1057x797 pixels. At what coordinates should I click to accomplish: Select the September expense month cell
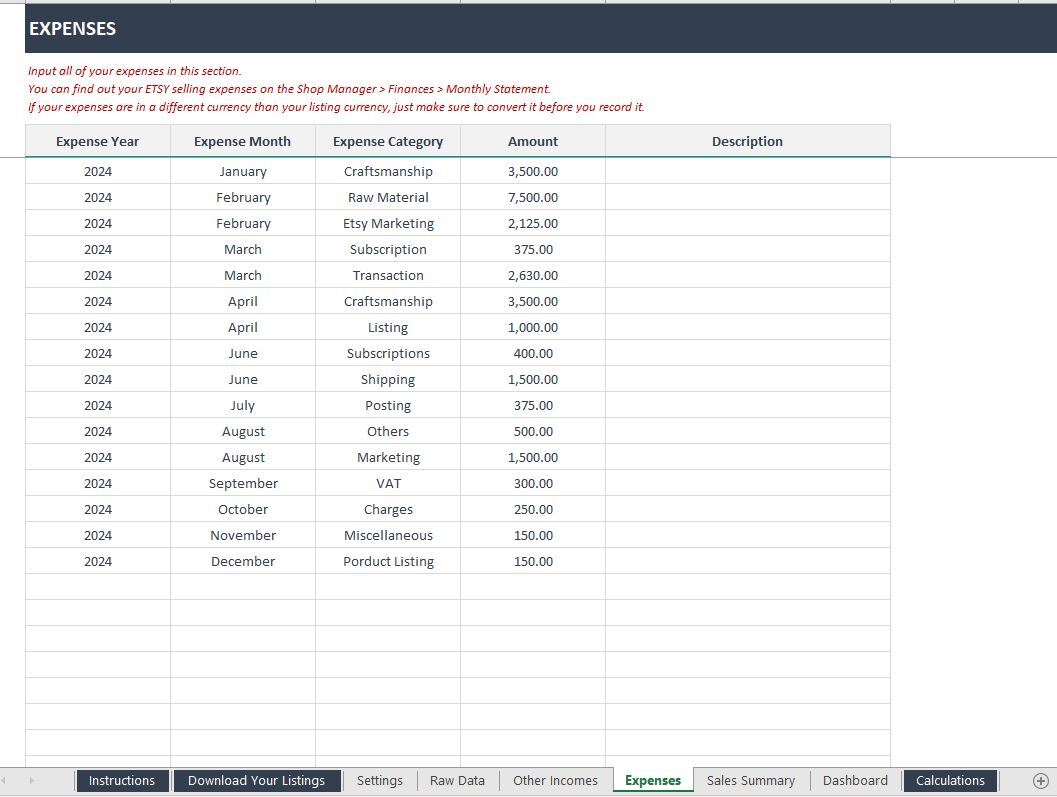coord(243,484)
